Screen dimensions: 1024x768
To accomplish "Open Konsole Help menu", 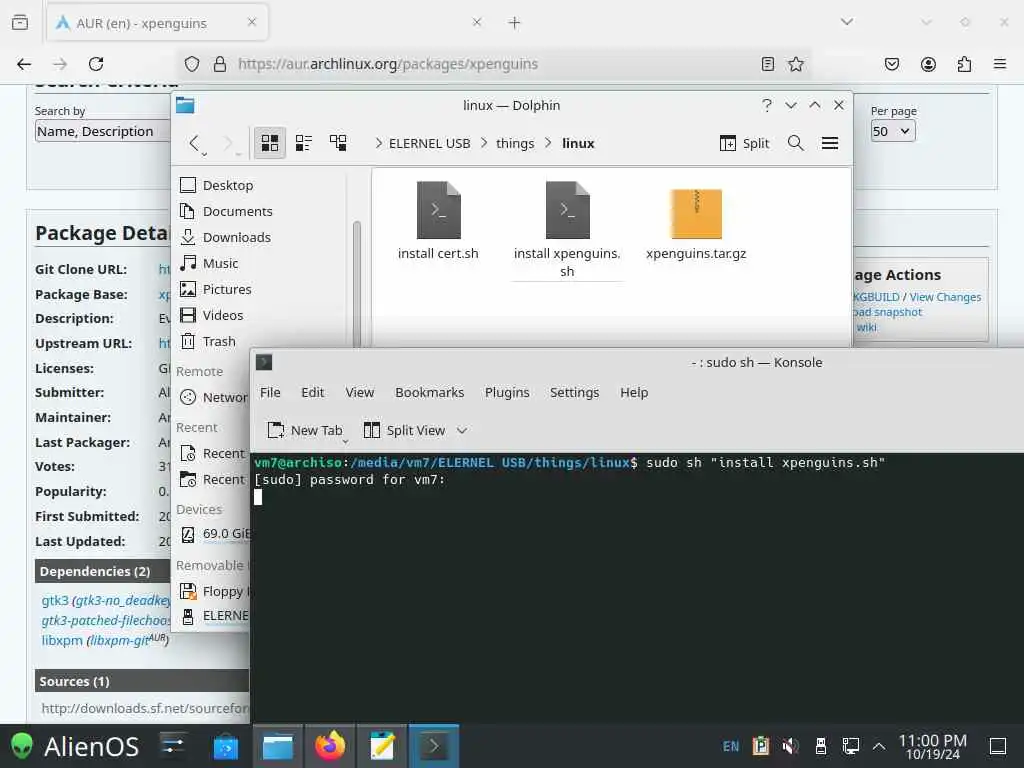I will 634,392.
